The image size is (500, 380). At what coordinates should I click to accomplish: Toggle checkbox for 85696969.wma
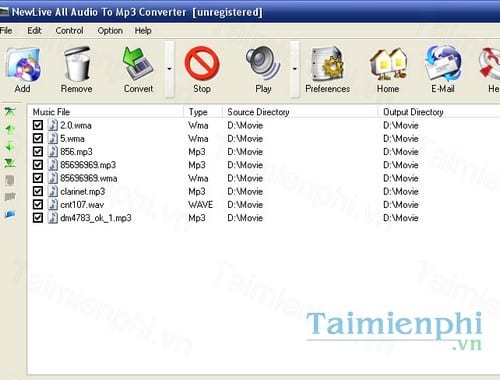coord(38,178)
